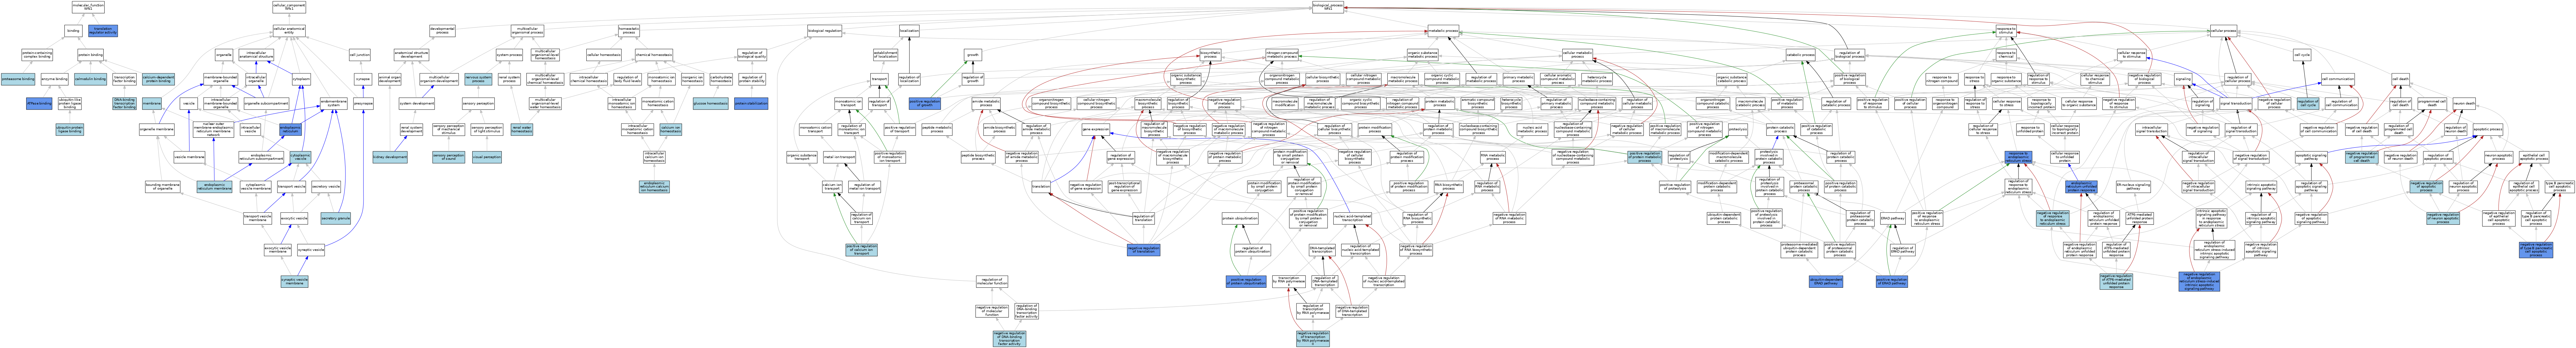Click the homeostatic process node
Image resolution: width=2576 pixels, height=348 pixels.
[x=629, y=31]
